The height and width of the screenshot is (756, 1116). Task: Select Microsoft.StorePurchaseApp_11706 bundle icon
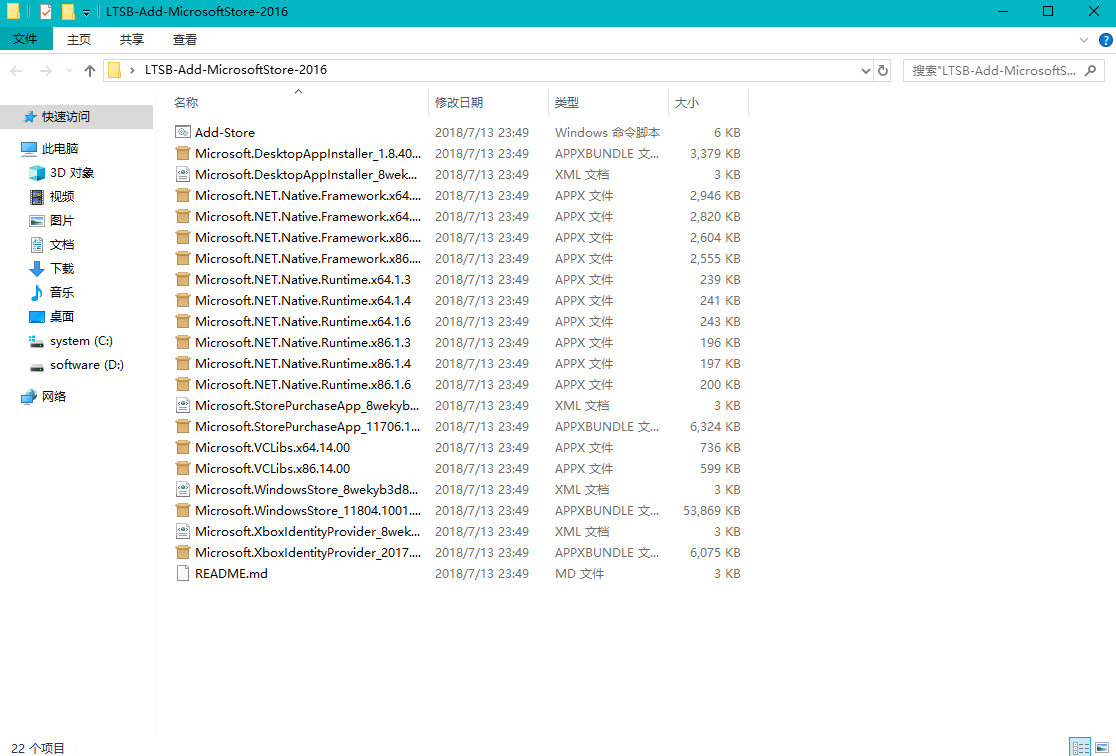183,426
